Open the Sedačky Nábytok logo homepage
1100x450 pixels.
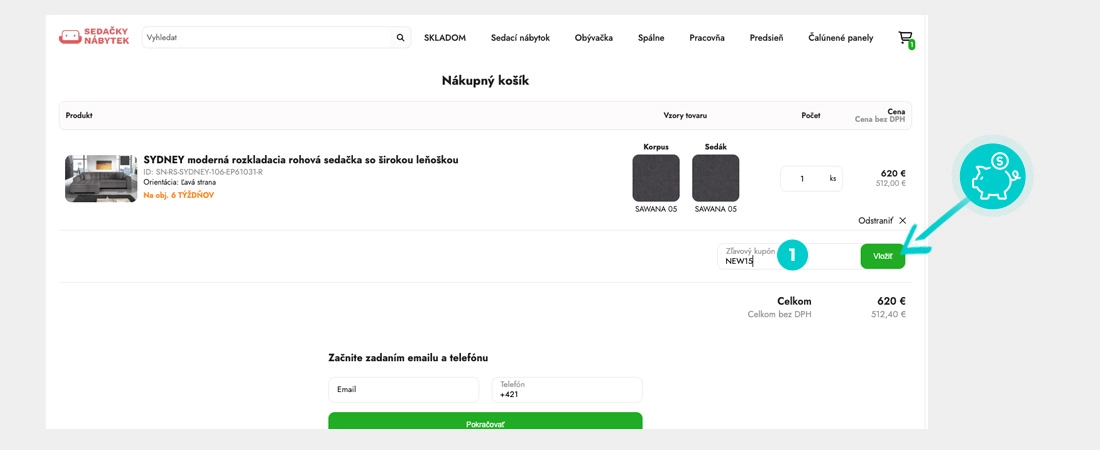click(94, 37)
